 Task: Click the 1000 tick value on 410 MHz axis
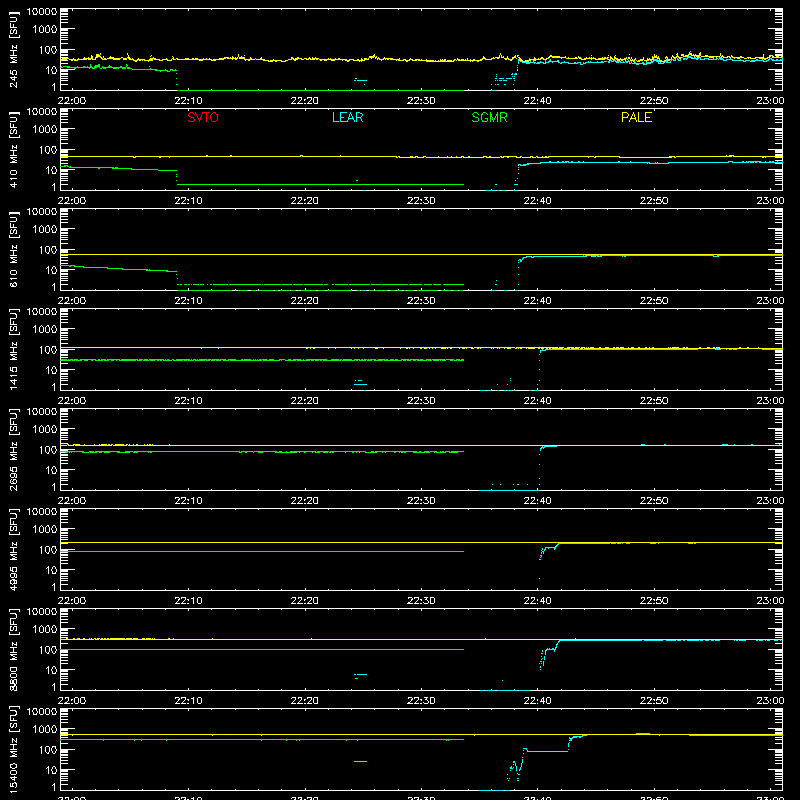45,130
